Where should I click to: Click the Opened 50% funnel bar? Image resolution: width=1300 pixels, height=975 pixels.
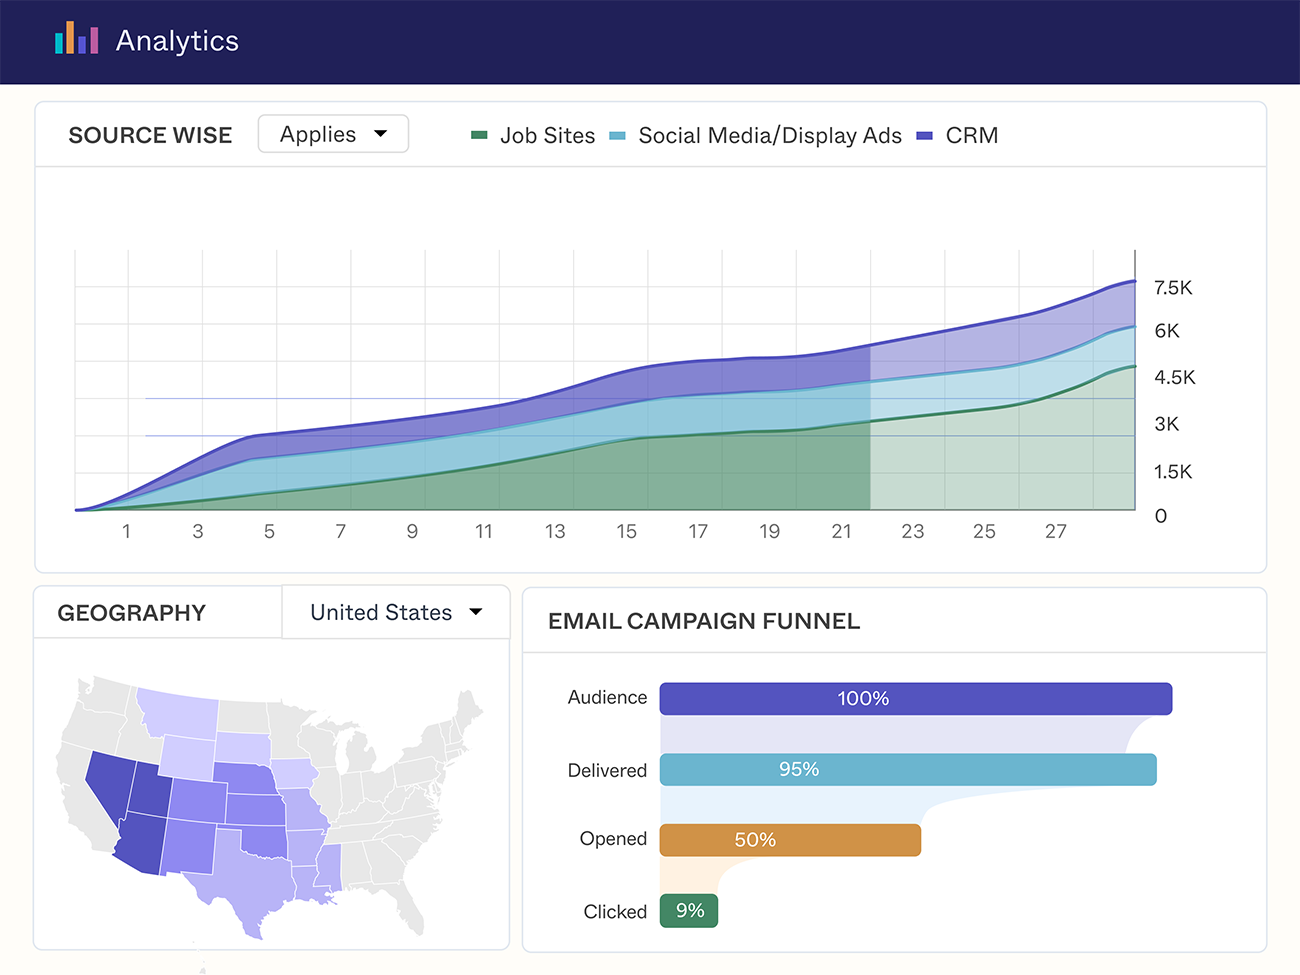(x=790, y=840)
